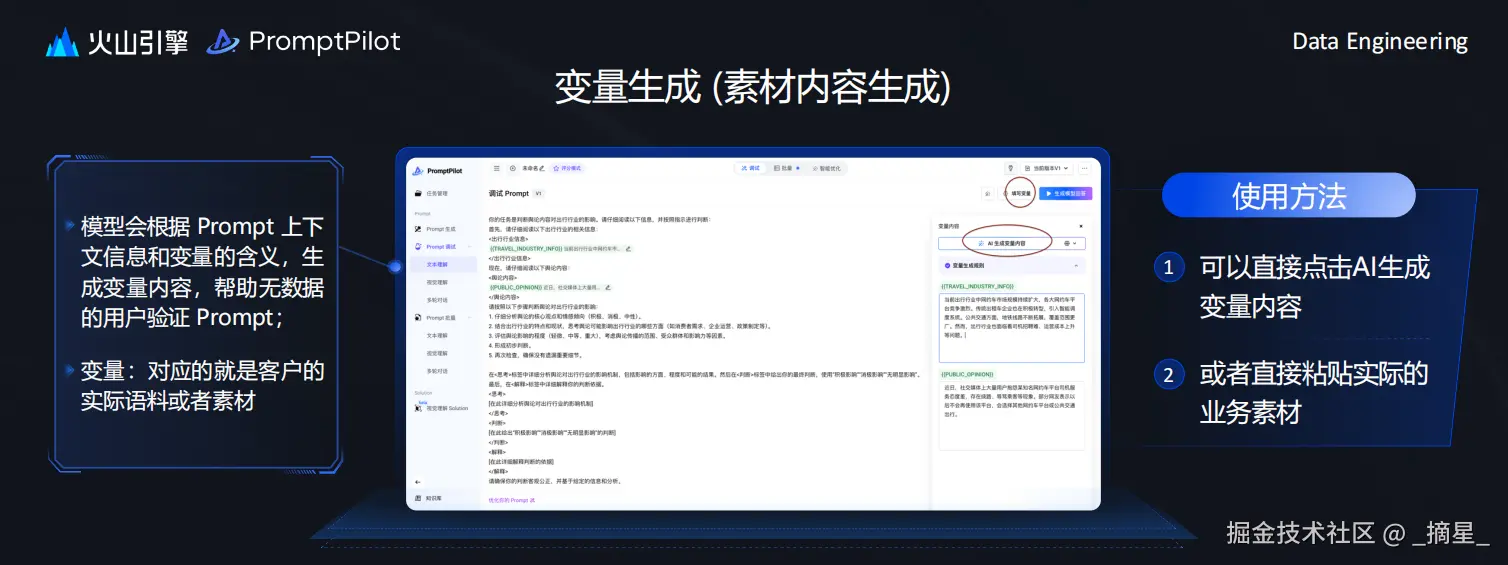
Task: Collapse the 变量生成规则 section
Action: (x=1076, y=266)
